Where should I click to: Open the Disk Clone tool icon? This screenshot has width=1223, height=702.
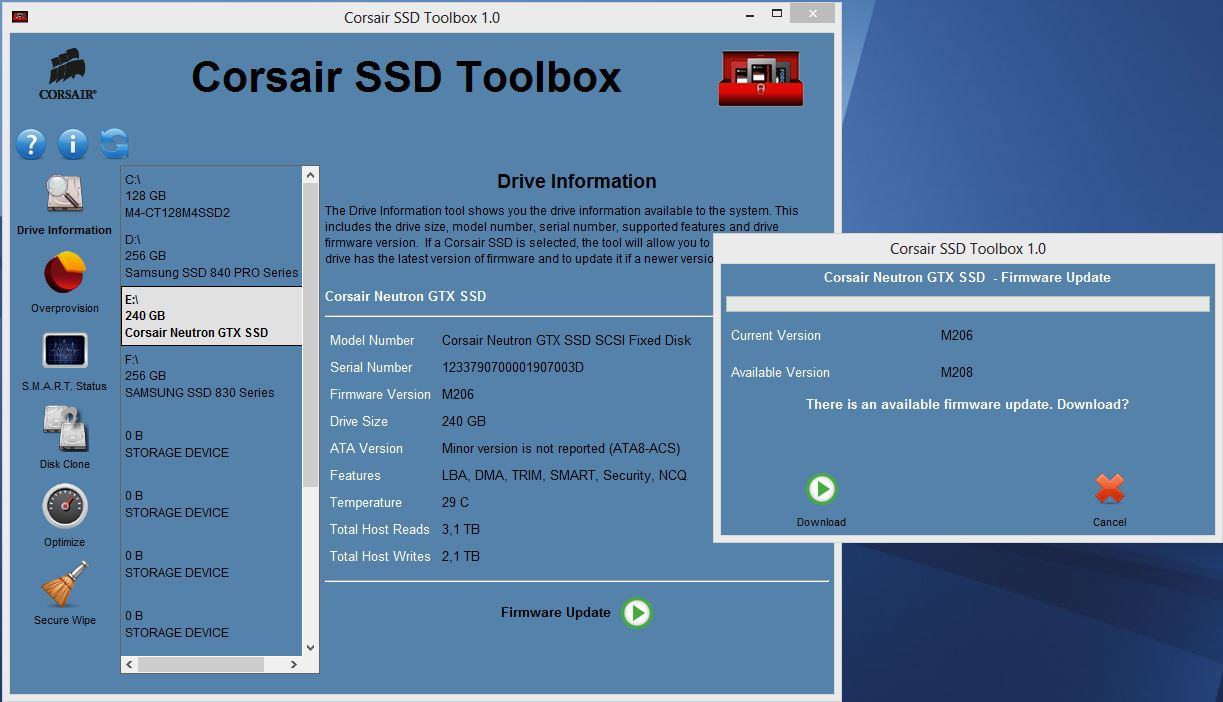coord(65,429)
